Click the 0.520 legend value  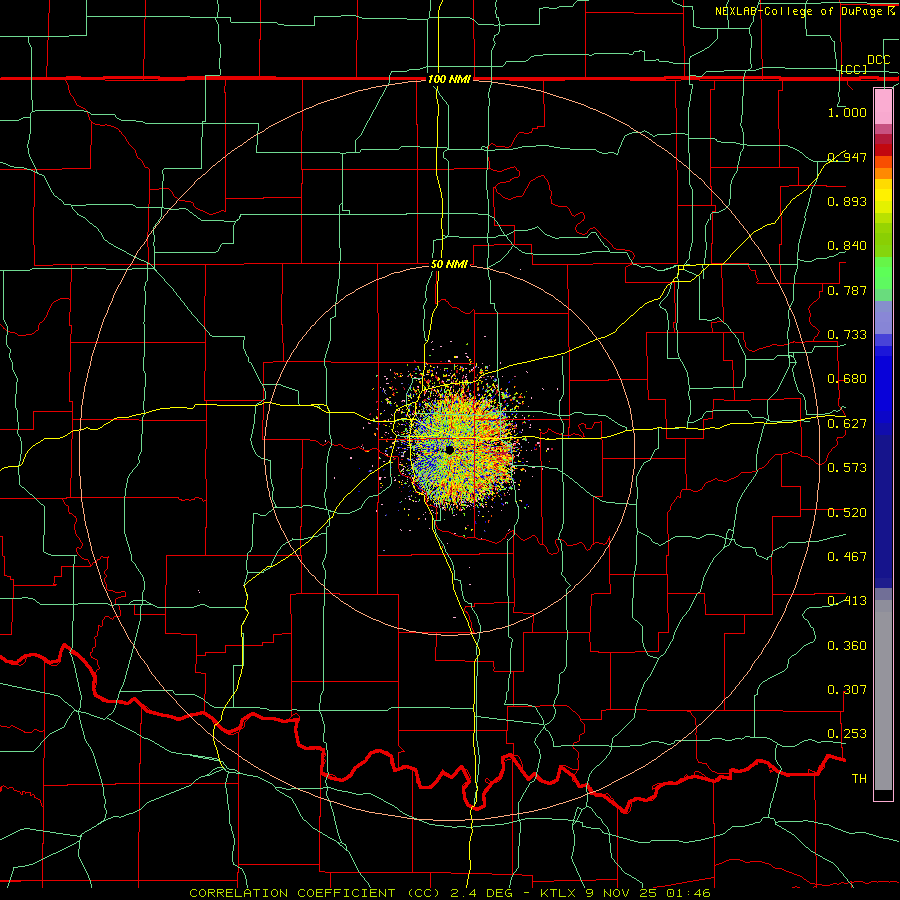(847, 512)
